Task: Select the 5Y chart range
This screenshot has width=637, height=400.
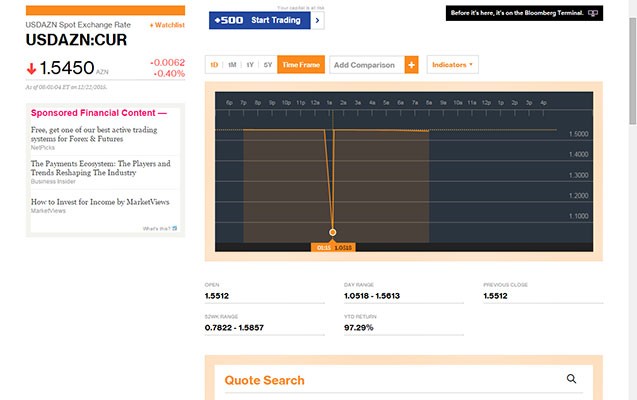Action: pyautogui.click(x=267, y=65)
